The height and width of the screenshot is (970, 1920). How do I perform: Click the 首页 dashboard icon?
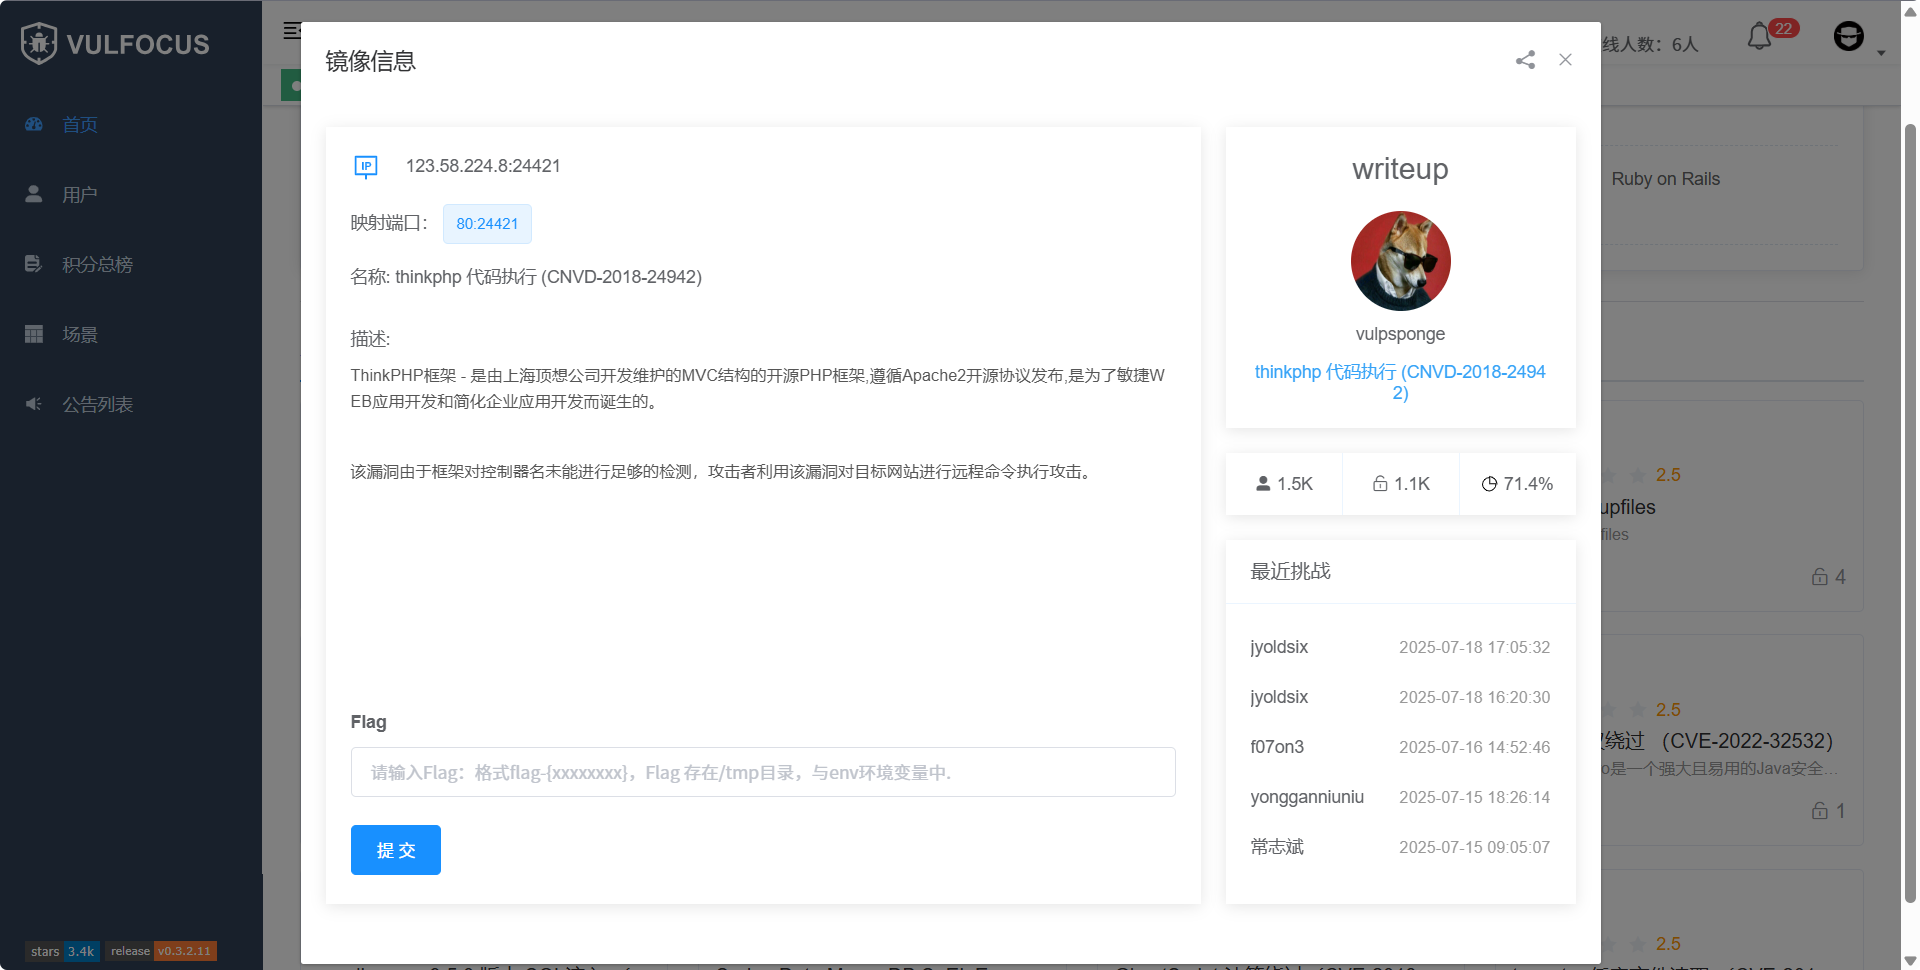(34, 124)
